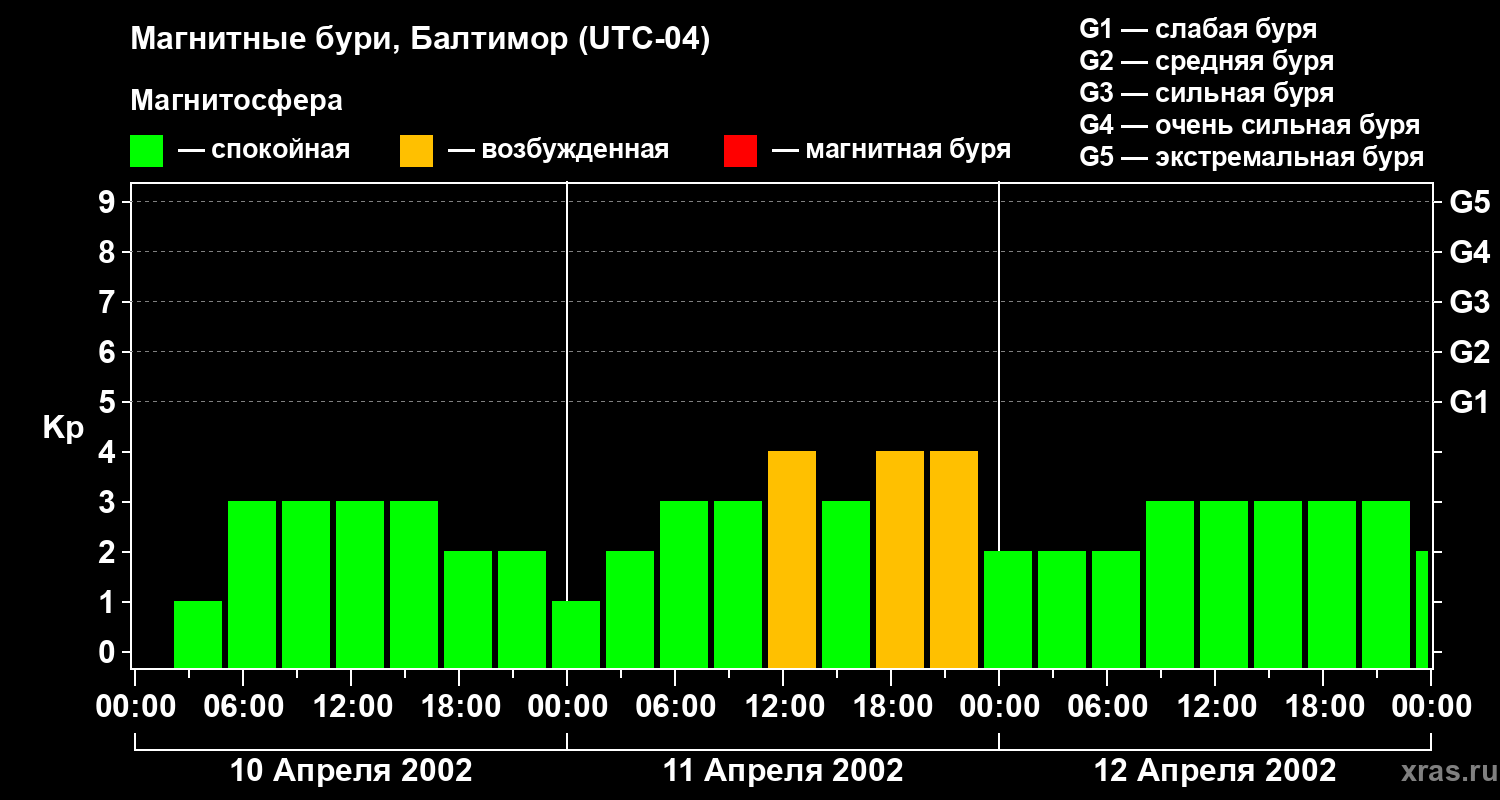Click the value 9 on the Kp axis
The width and height of the screenshot is (1500, 800).
tap(108, 203)
